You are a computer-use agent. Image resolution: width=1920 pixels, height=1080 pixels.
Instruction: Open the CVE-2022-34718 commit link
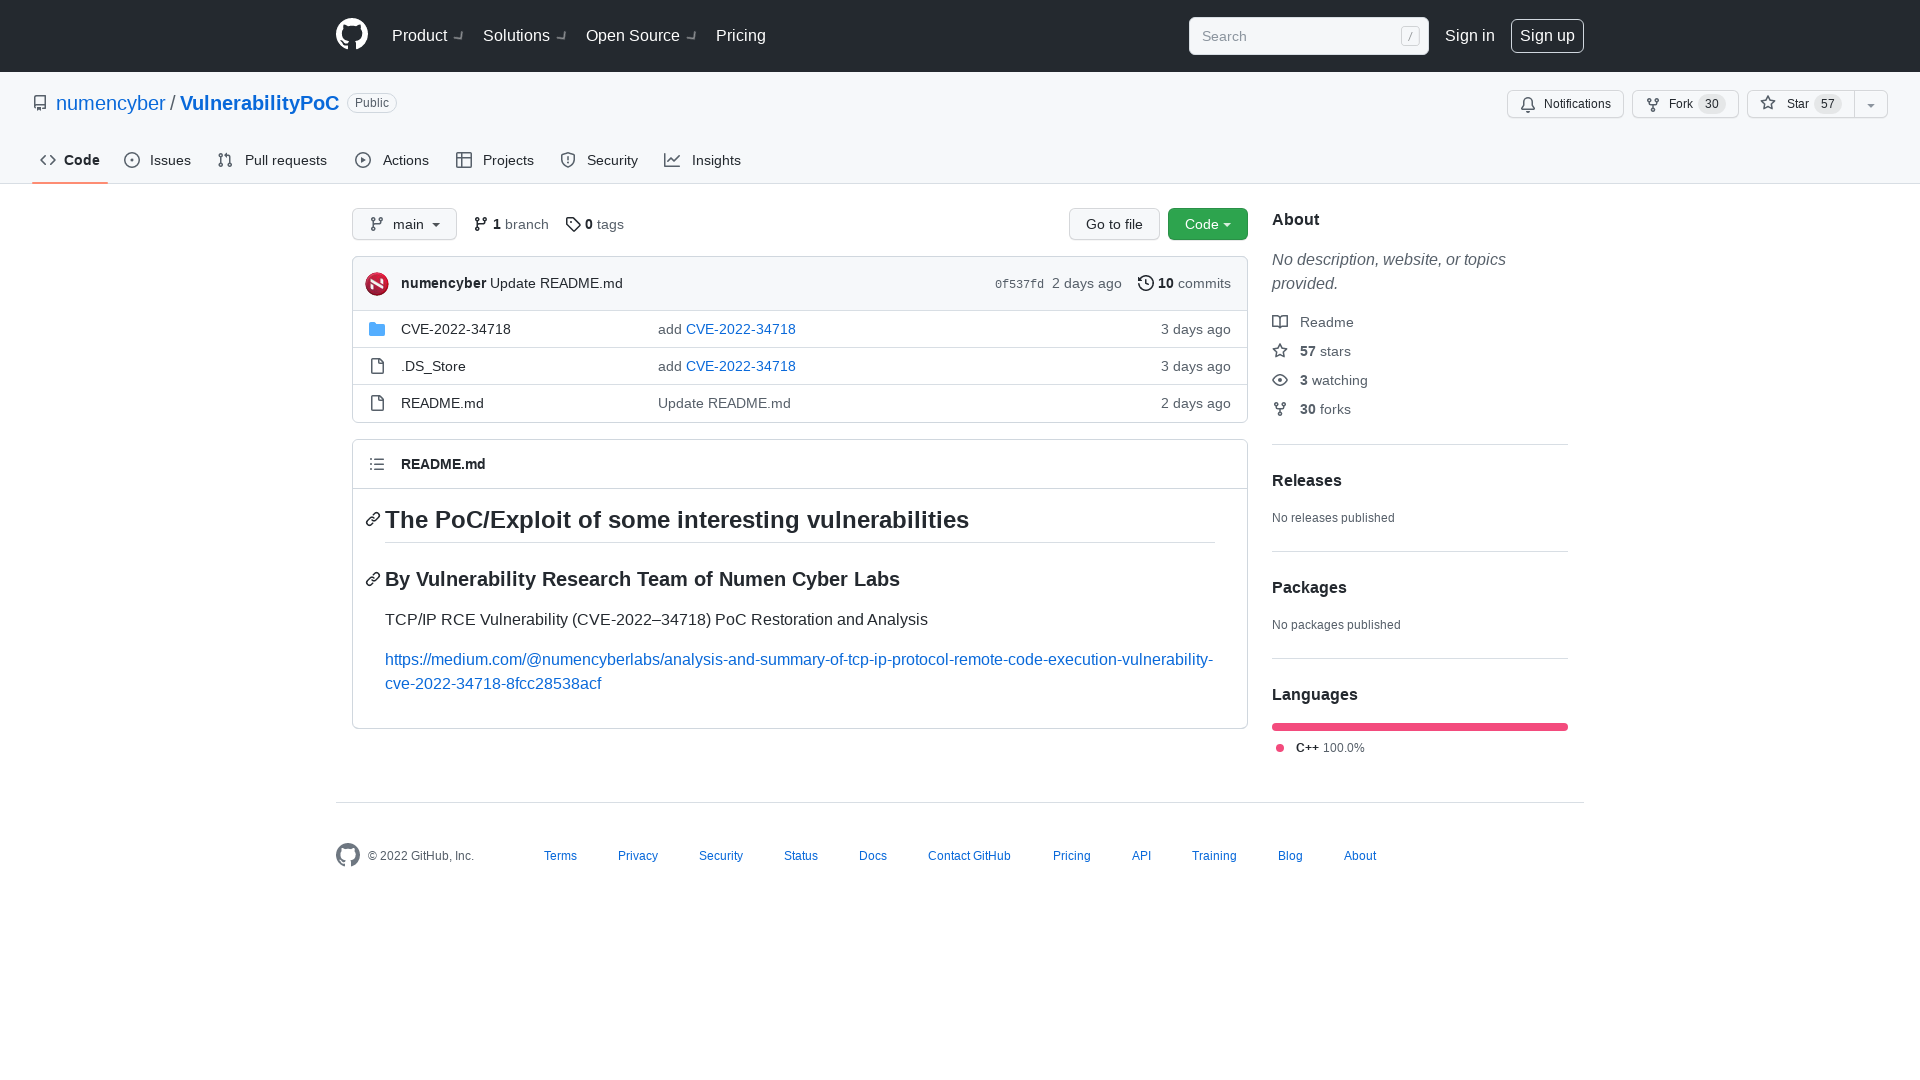pyautogui.click(x=740, y=329)
